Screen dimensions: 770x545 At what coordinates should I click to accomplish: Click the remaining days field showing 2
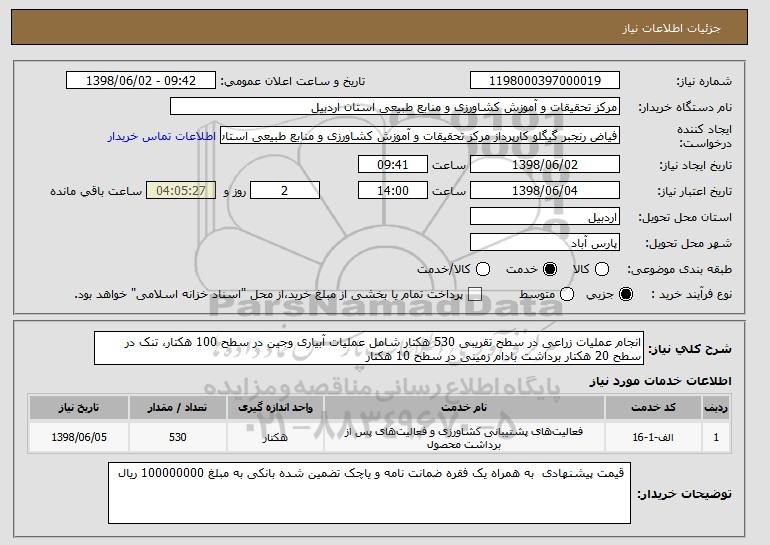click(285, 191)
